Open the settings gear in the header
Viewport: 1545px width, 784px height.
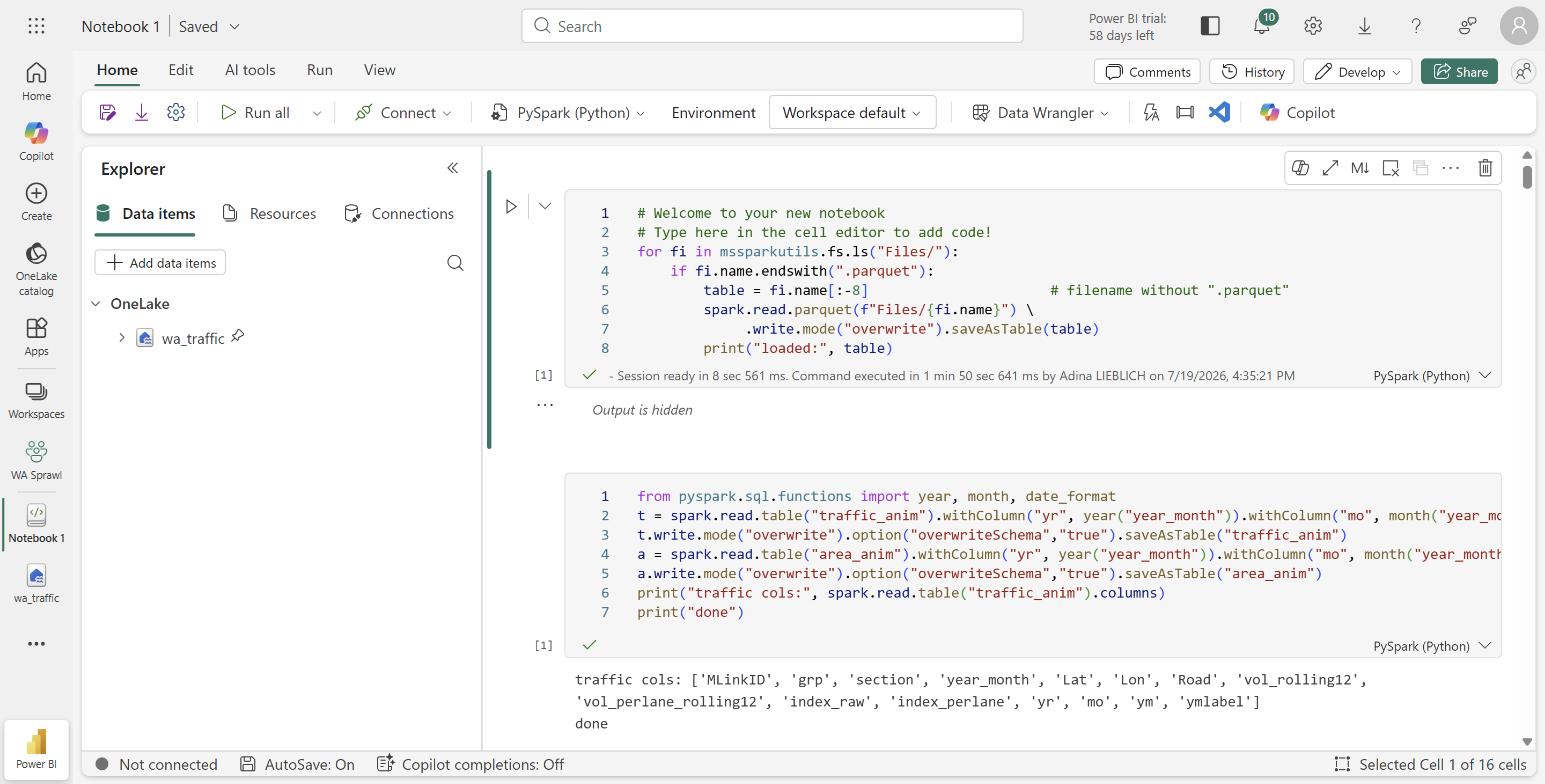(1313, 26)
